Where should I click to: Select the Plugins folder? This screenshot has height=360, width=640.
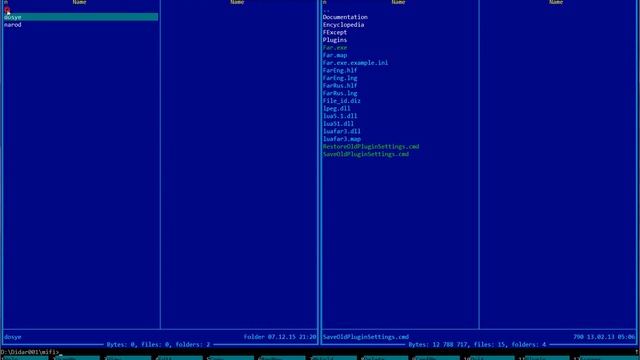coord(335,40)
